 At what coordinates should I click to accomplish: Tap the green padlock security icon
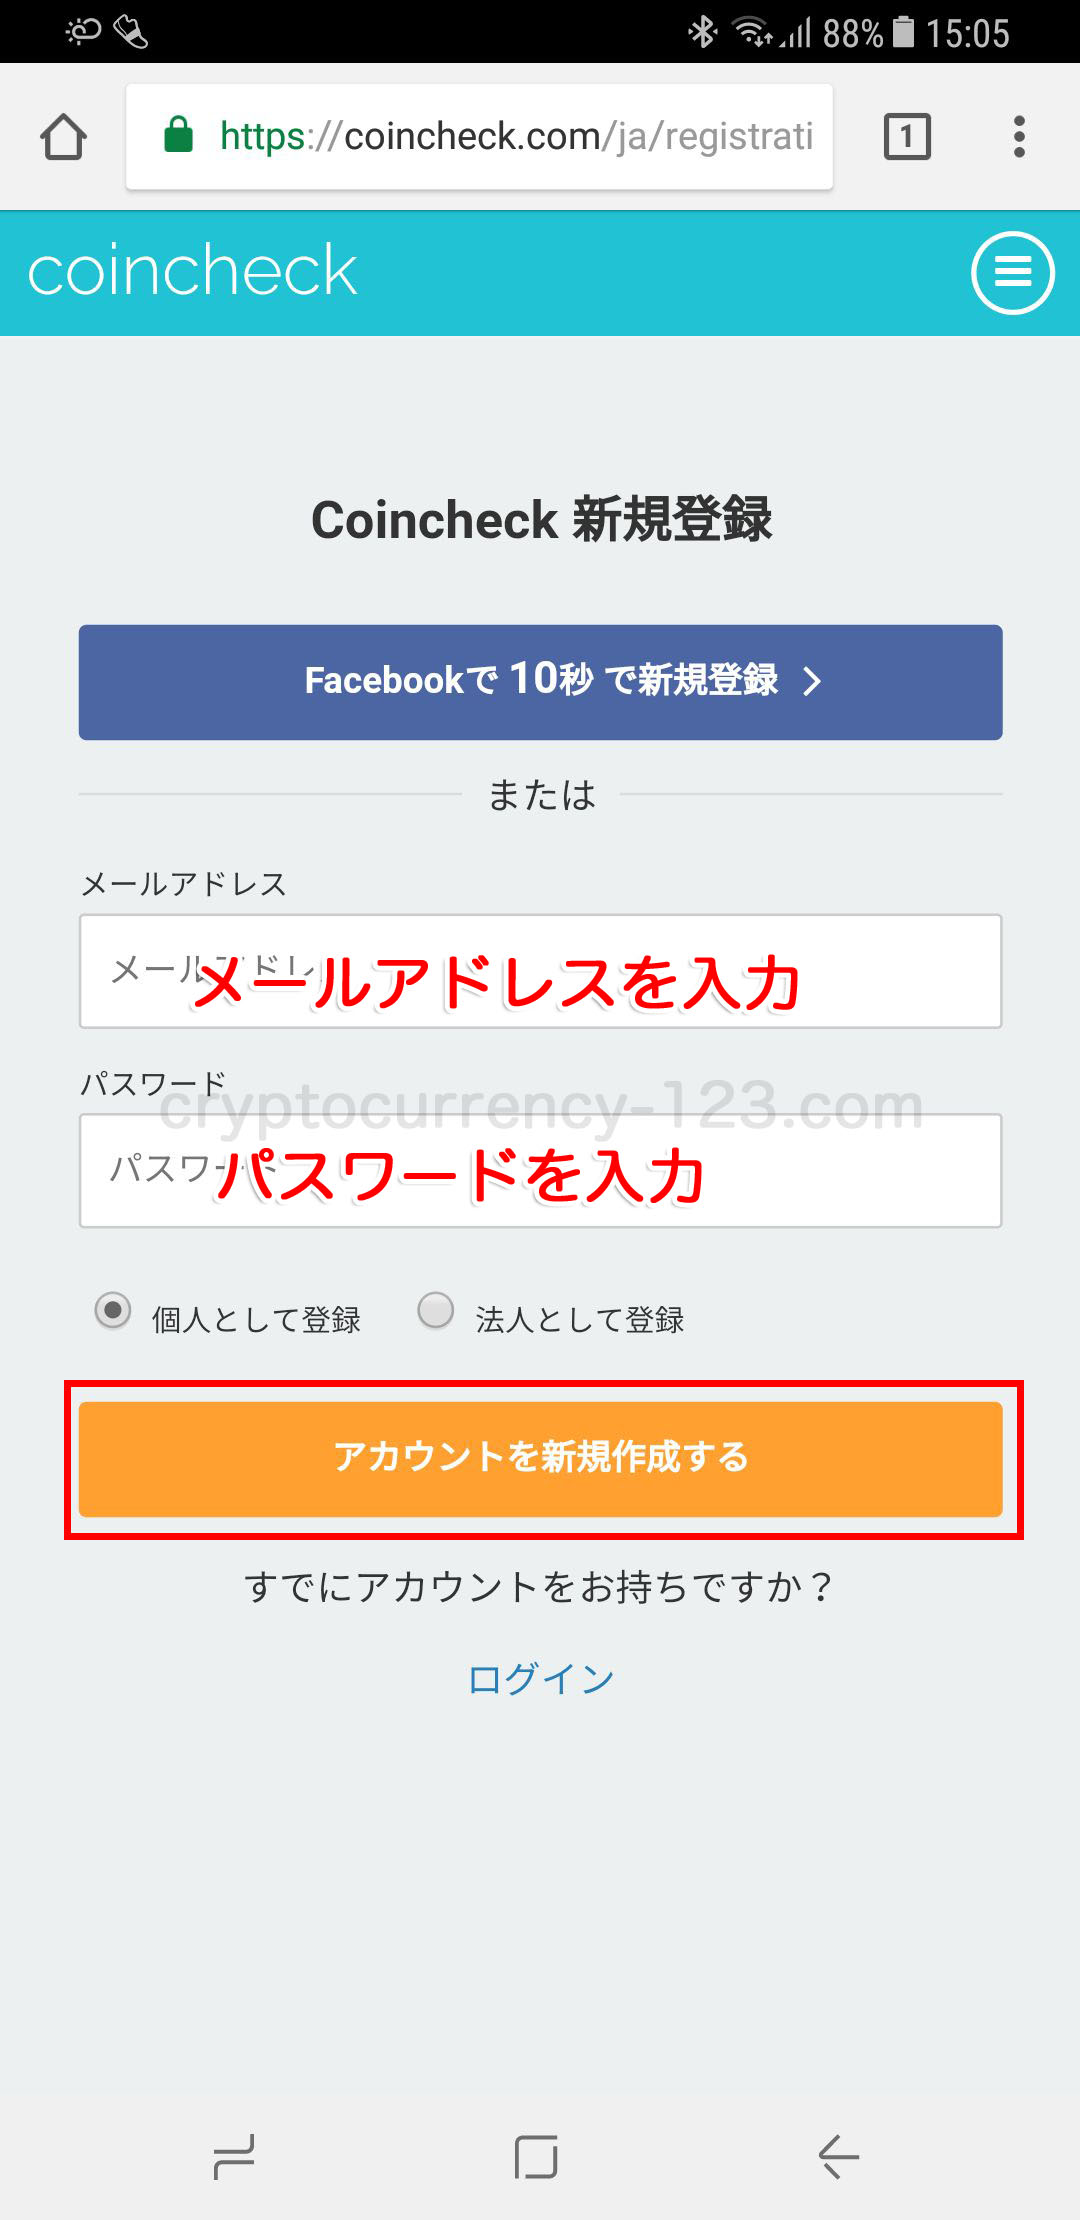(x=178, y=134)
